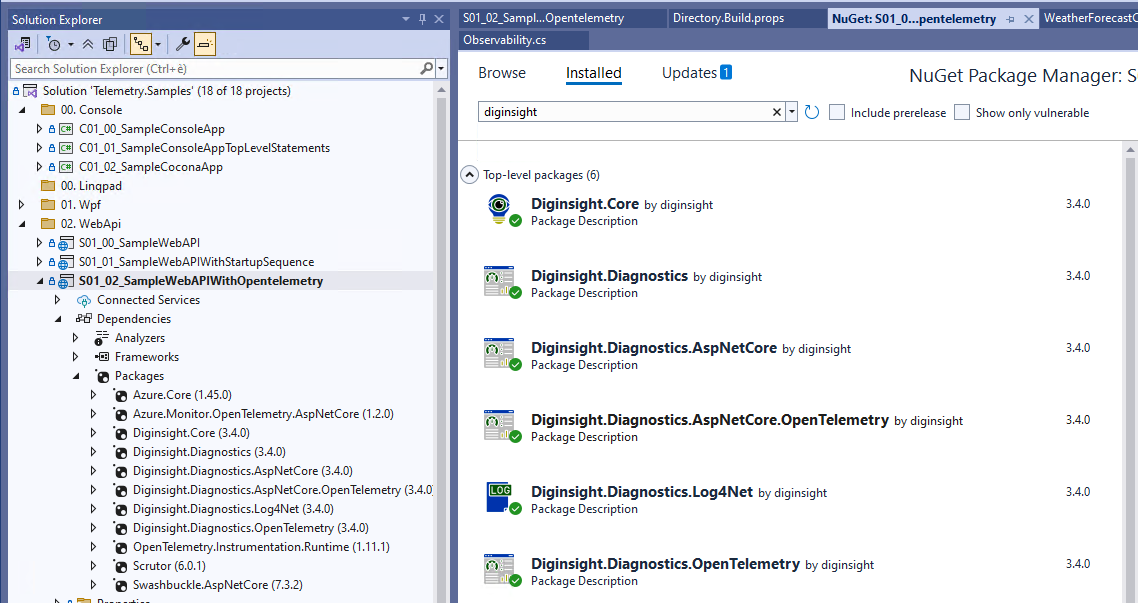Clear the diginsight search text
The height and width of the screenshot is (603, 1138).
click(x=777, y=112)
